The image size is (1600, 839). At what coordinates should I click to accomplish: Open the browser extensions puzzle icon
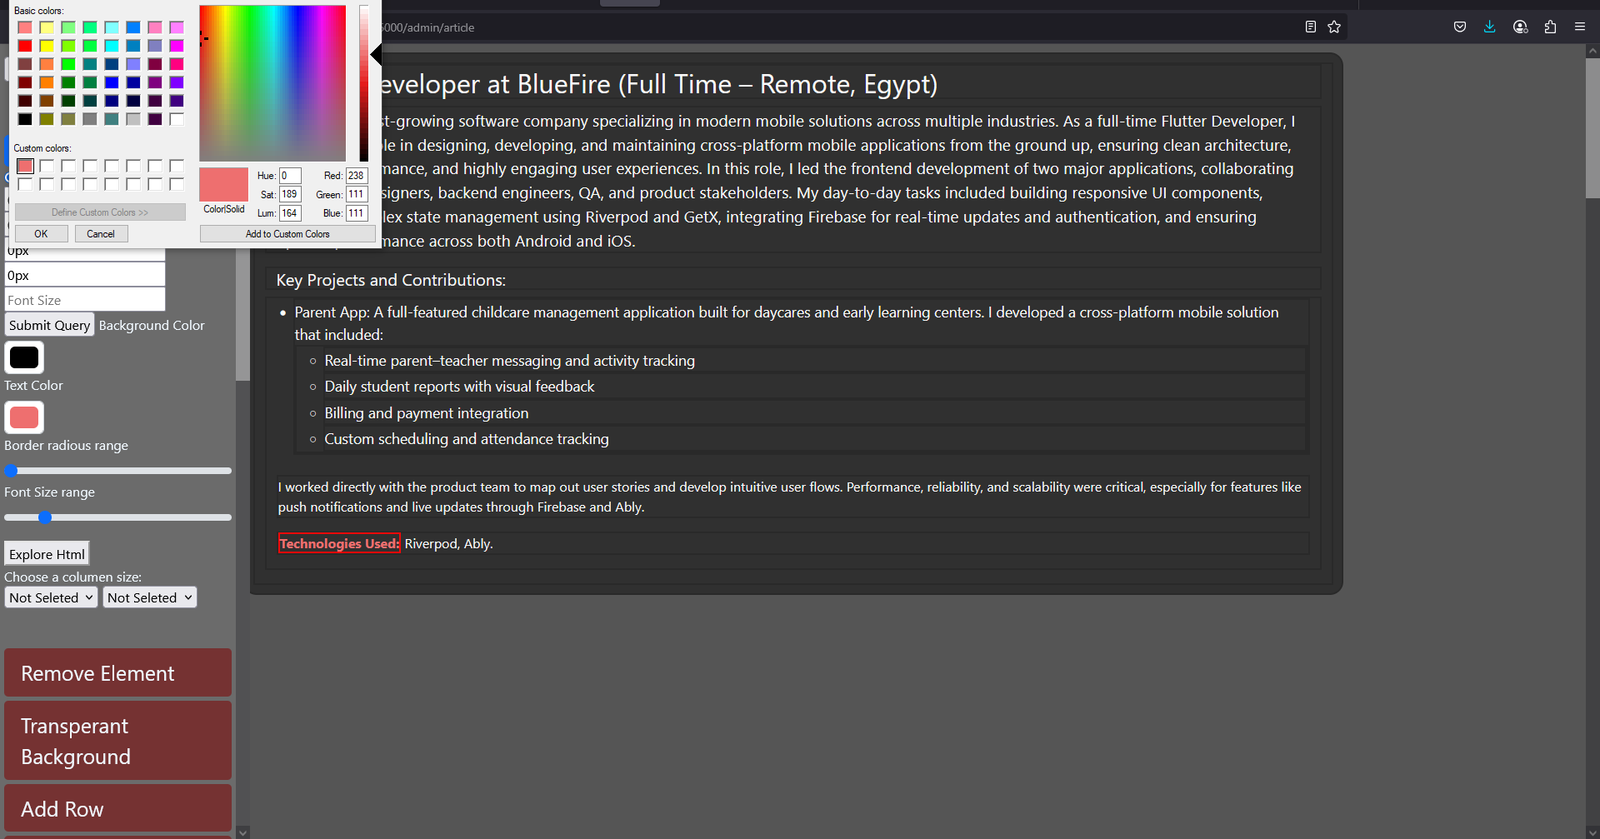1550,27
